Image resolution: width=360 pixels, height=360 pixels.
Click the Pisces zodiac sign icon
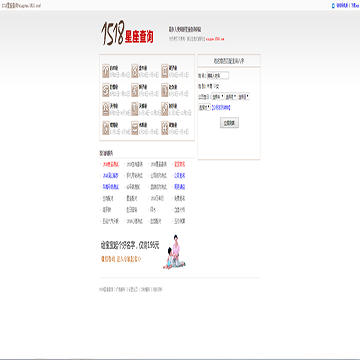(x=165, y=128)
